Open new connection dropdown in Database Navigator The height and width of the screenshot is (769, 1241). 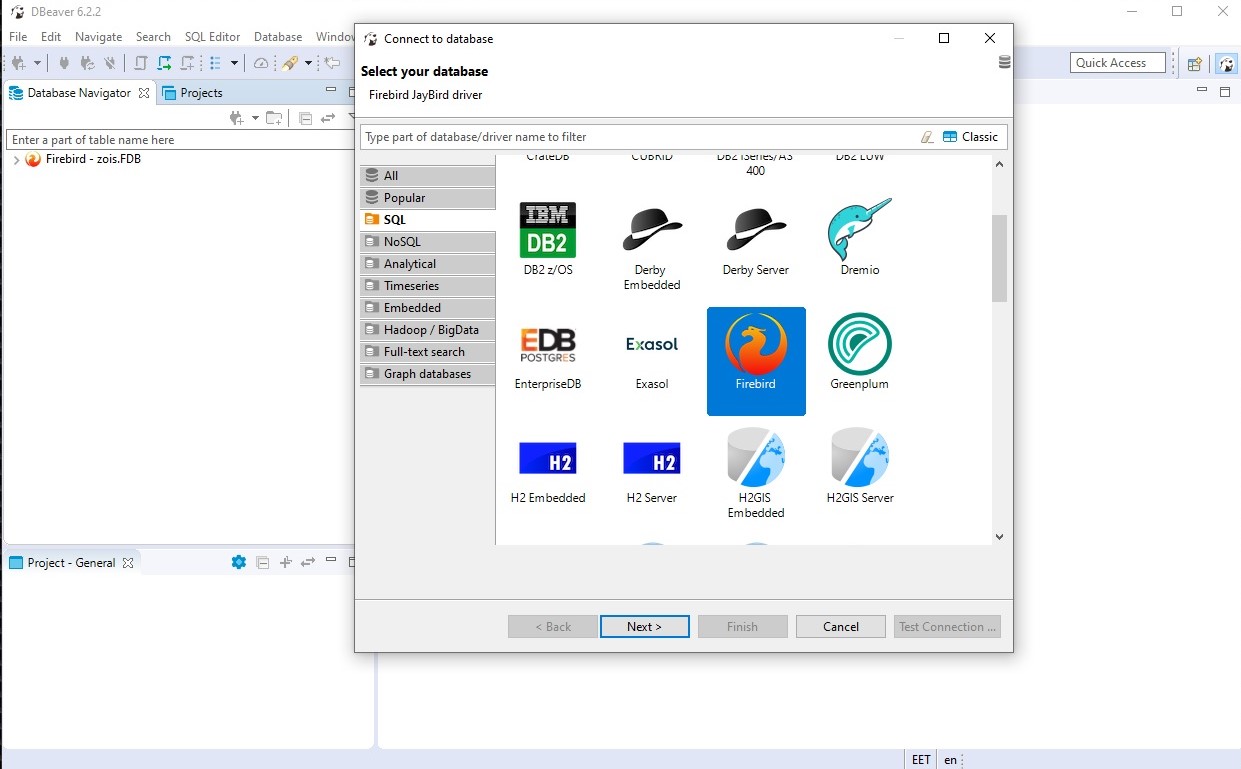click(x=255, y=118)
